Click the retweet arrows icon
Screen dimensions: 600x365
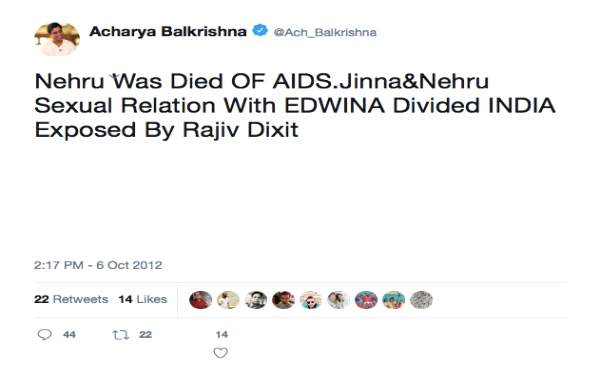(121, 335)
